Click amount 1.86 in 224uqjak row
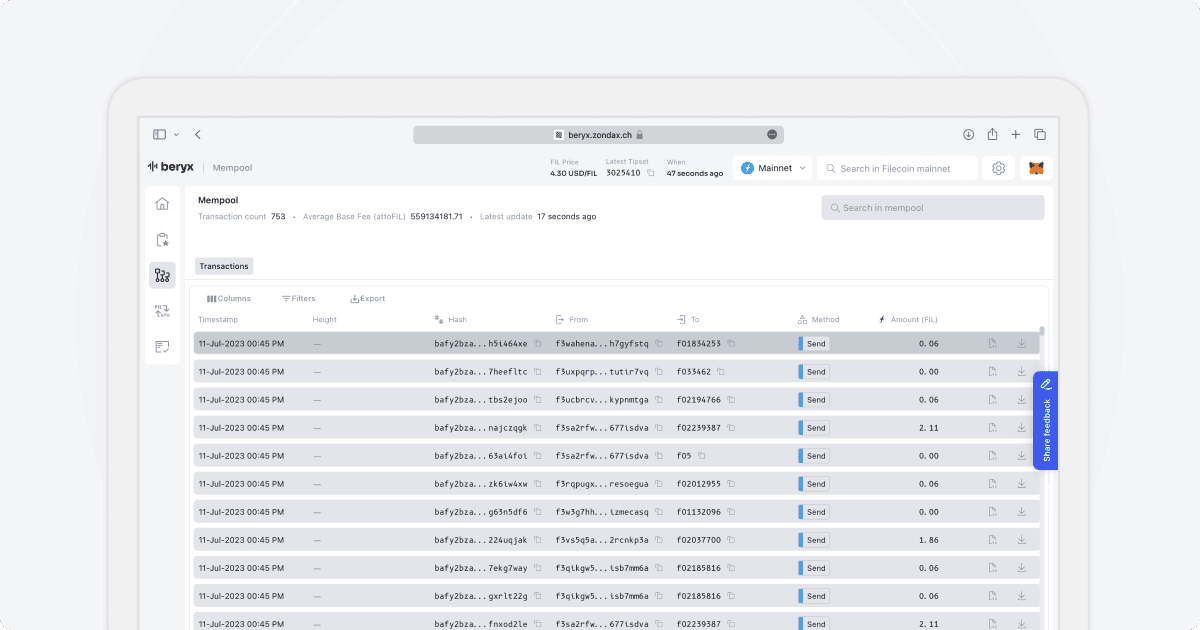1200x630 pixels. [929, 539]
